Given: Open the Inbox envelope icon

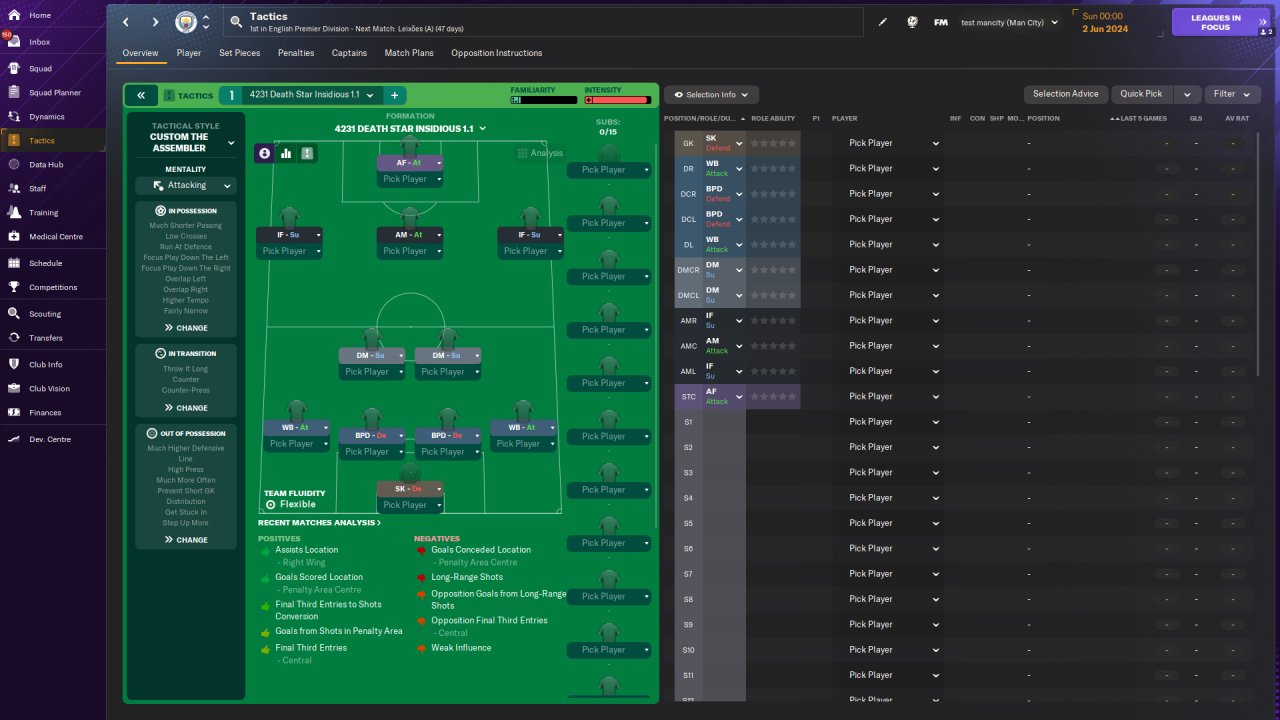Looking at the screenshot, I should pyautogui.click(x=14, y=42).
